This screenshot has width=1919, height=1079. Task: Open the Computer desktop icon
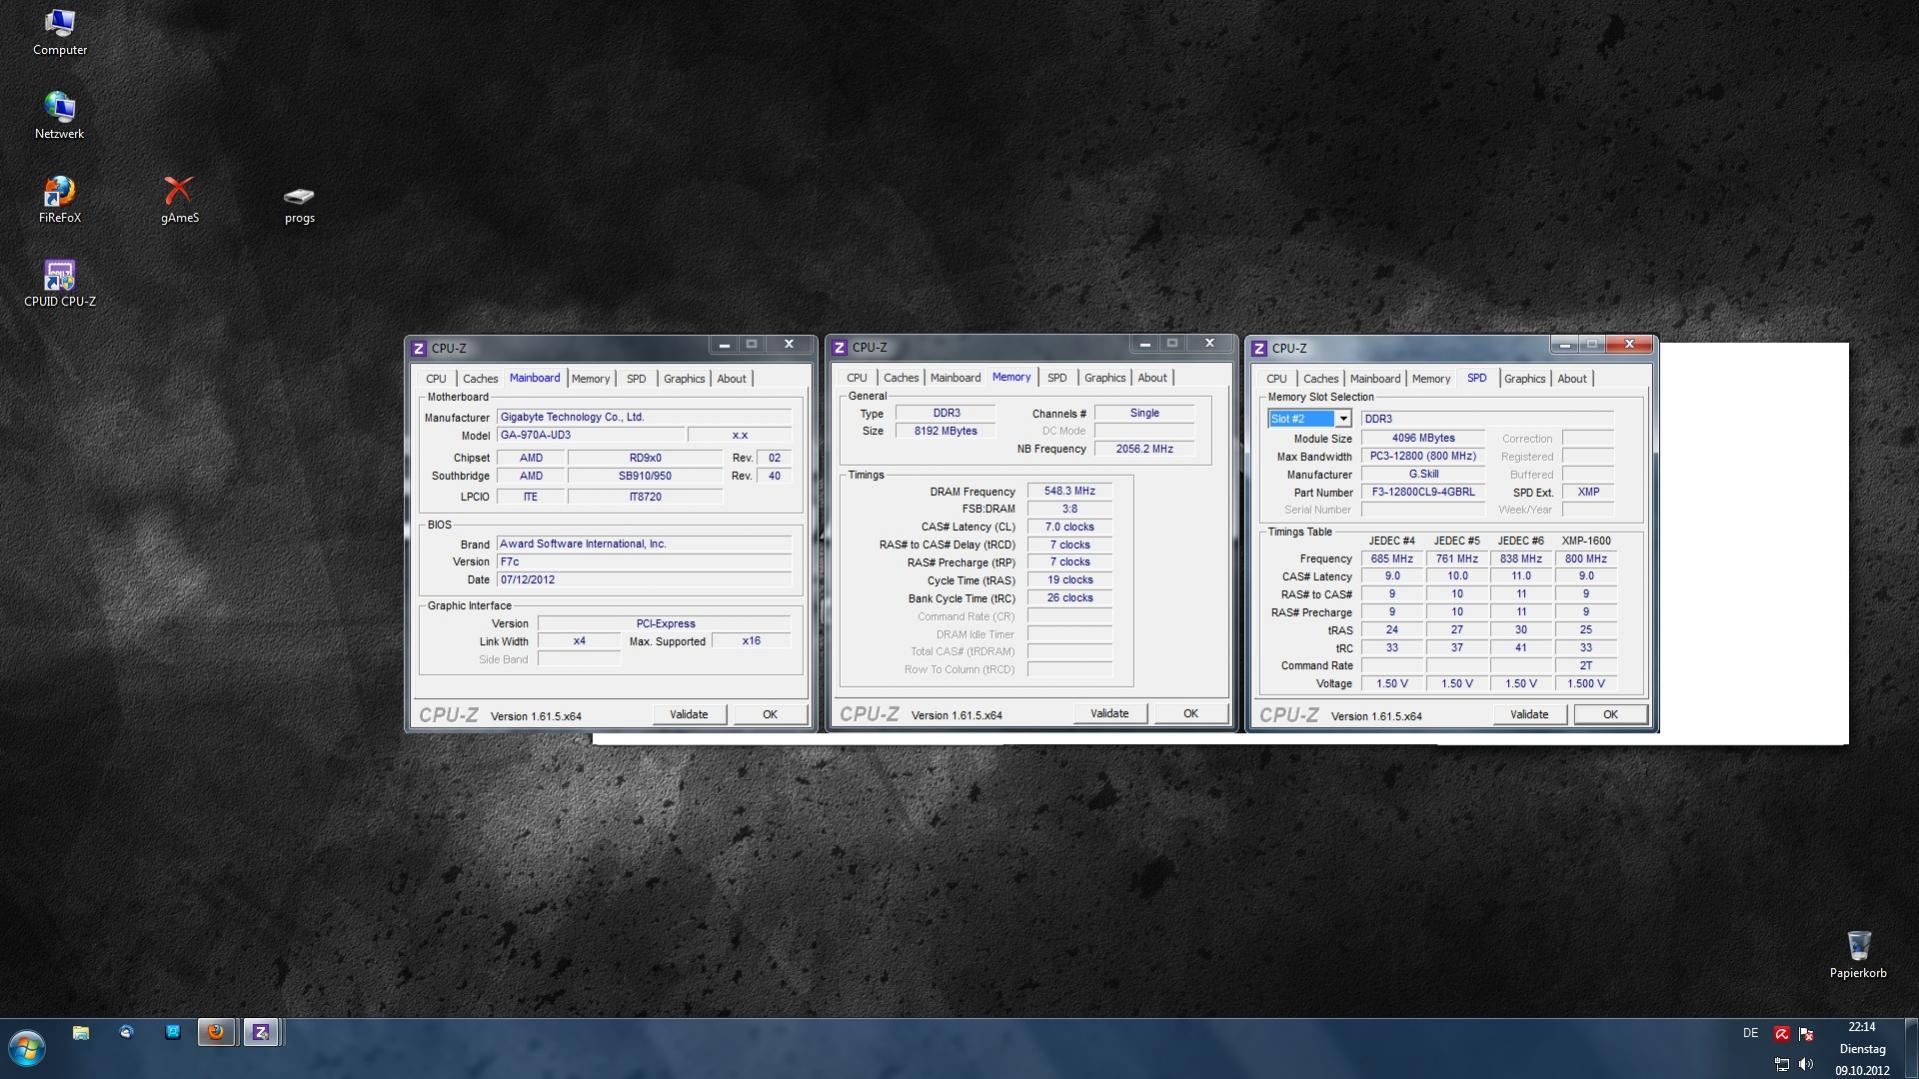(60, 32)
